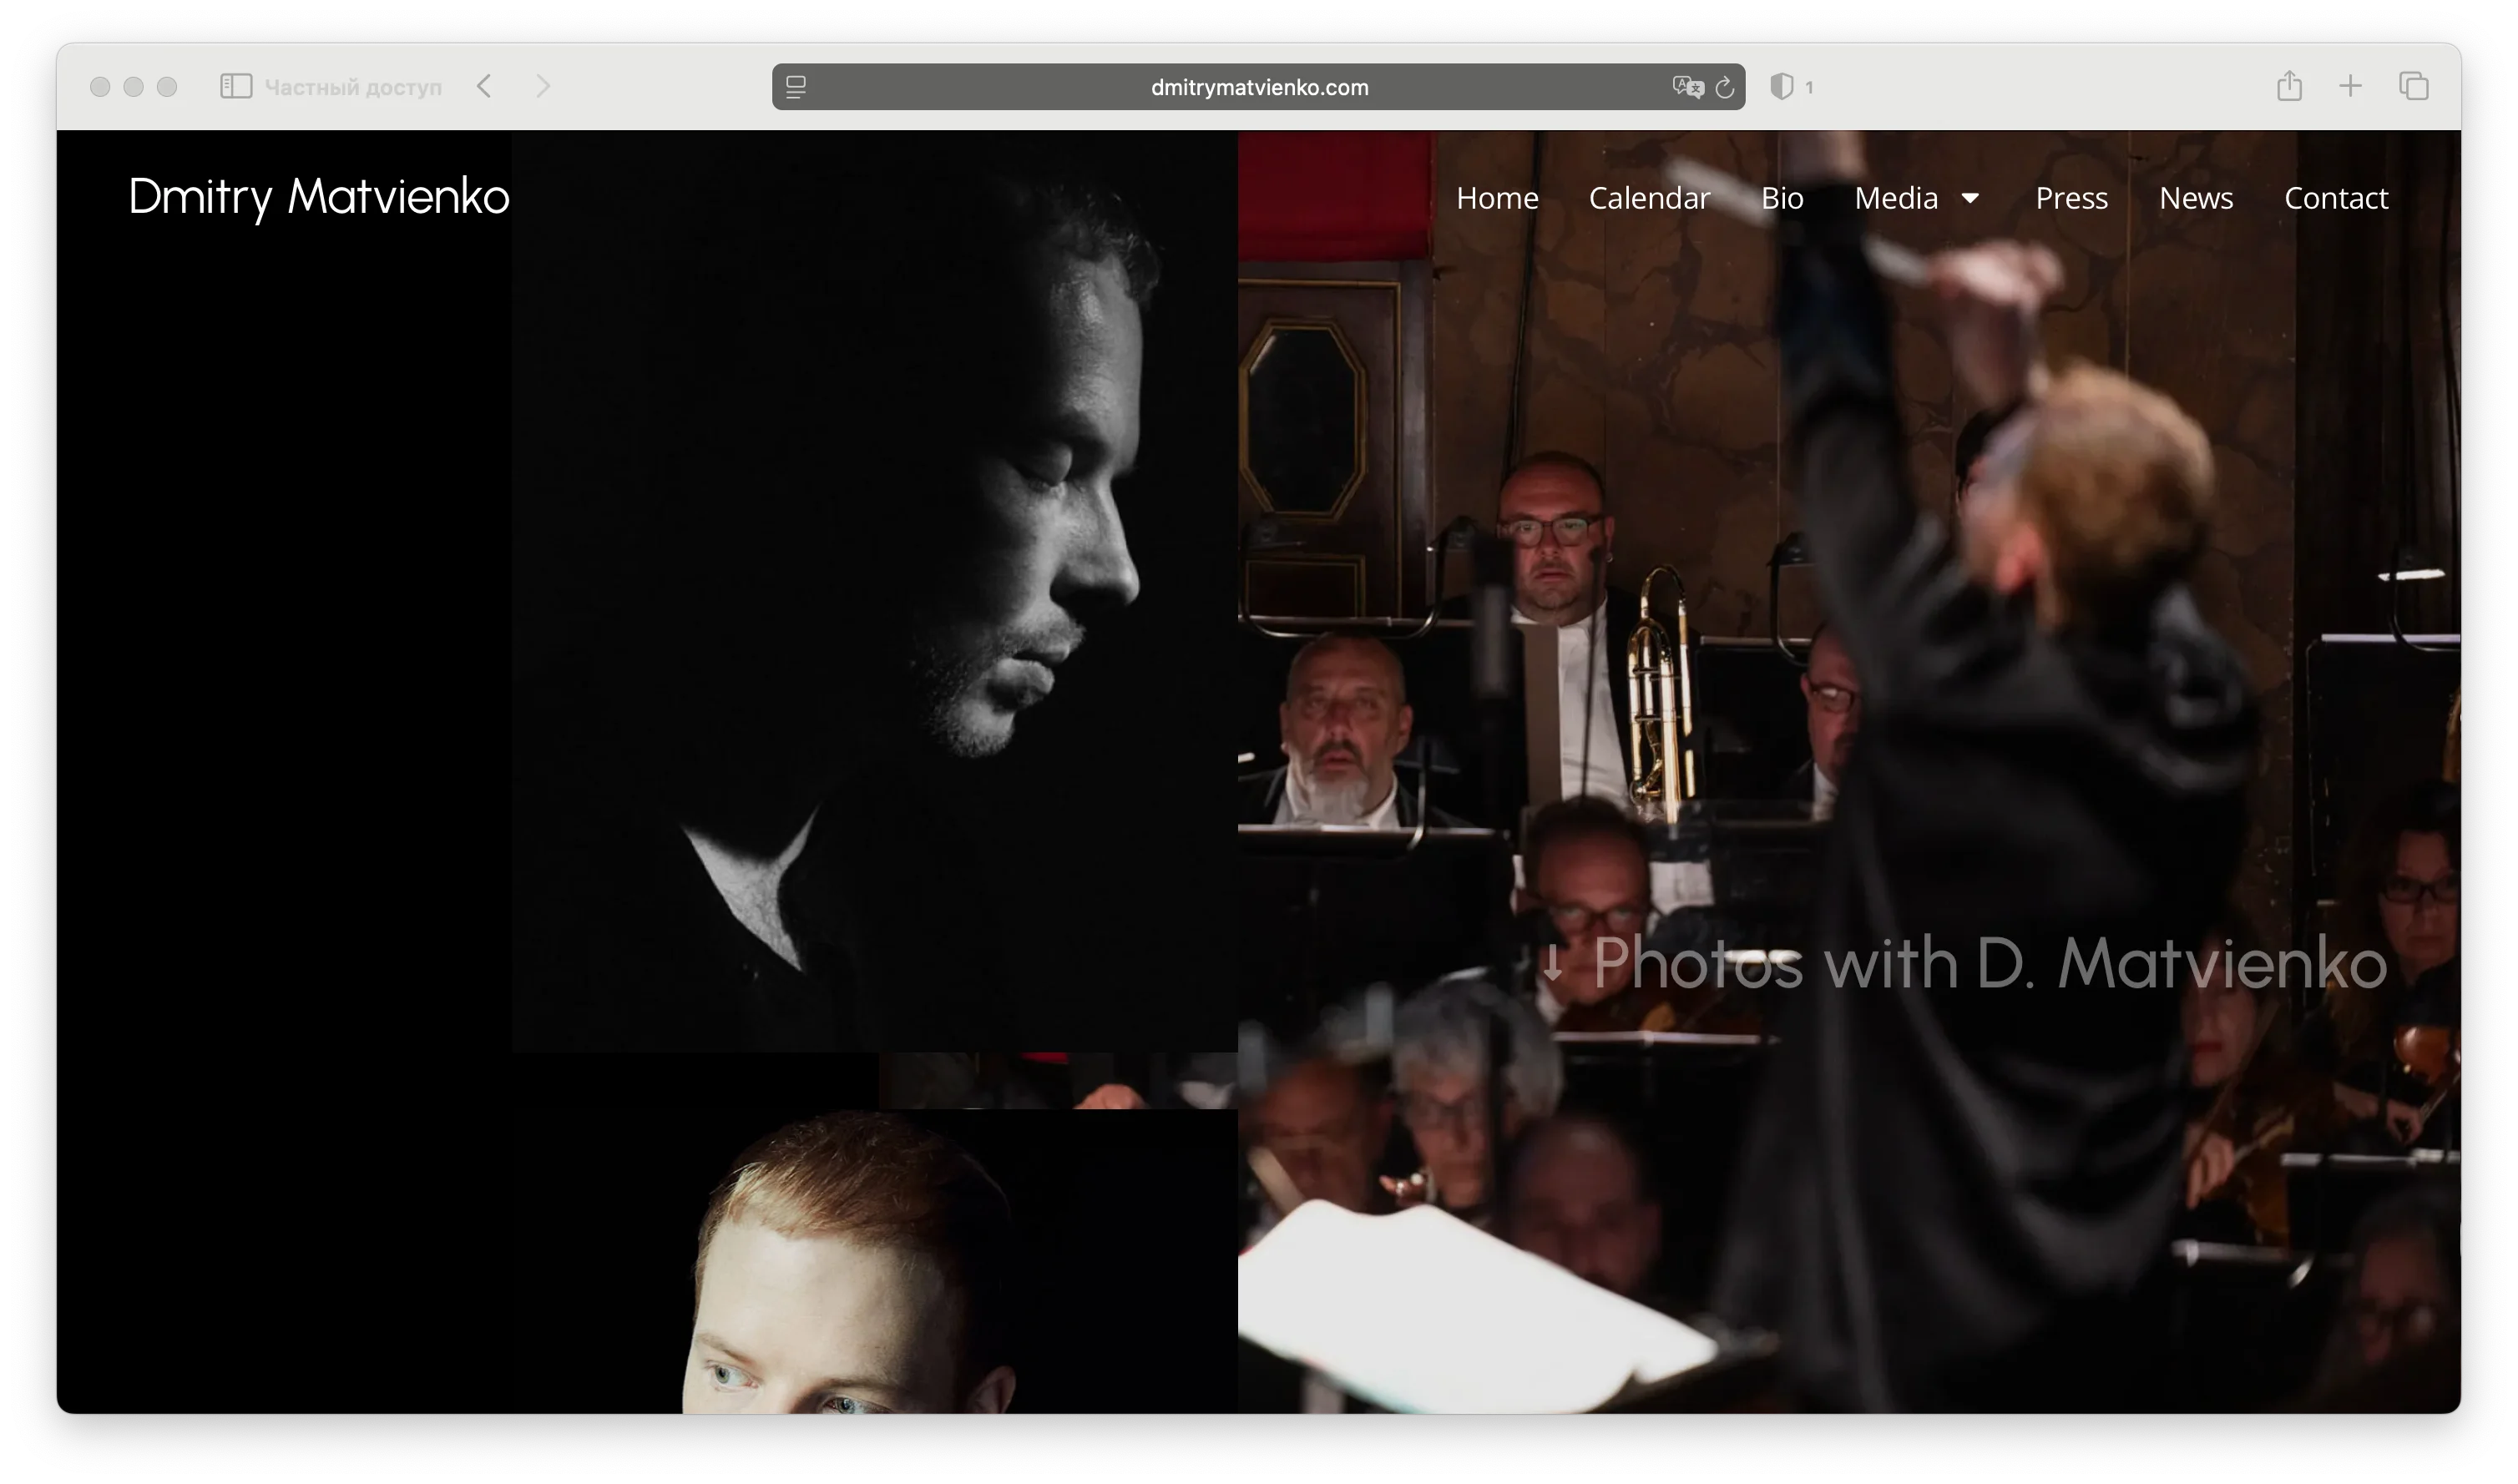Open the Bio page link
This screenshot has height=1484, width=2518.
point(1782,198)
